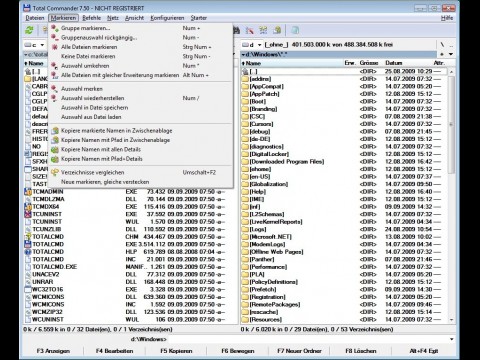Open the Befehle menu
This screenshot has height=360, width=480.
click(x=92, y=18)
